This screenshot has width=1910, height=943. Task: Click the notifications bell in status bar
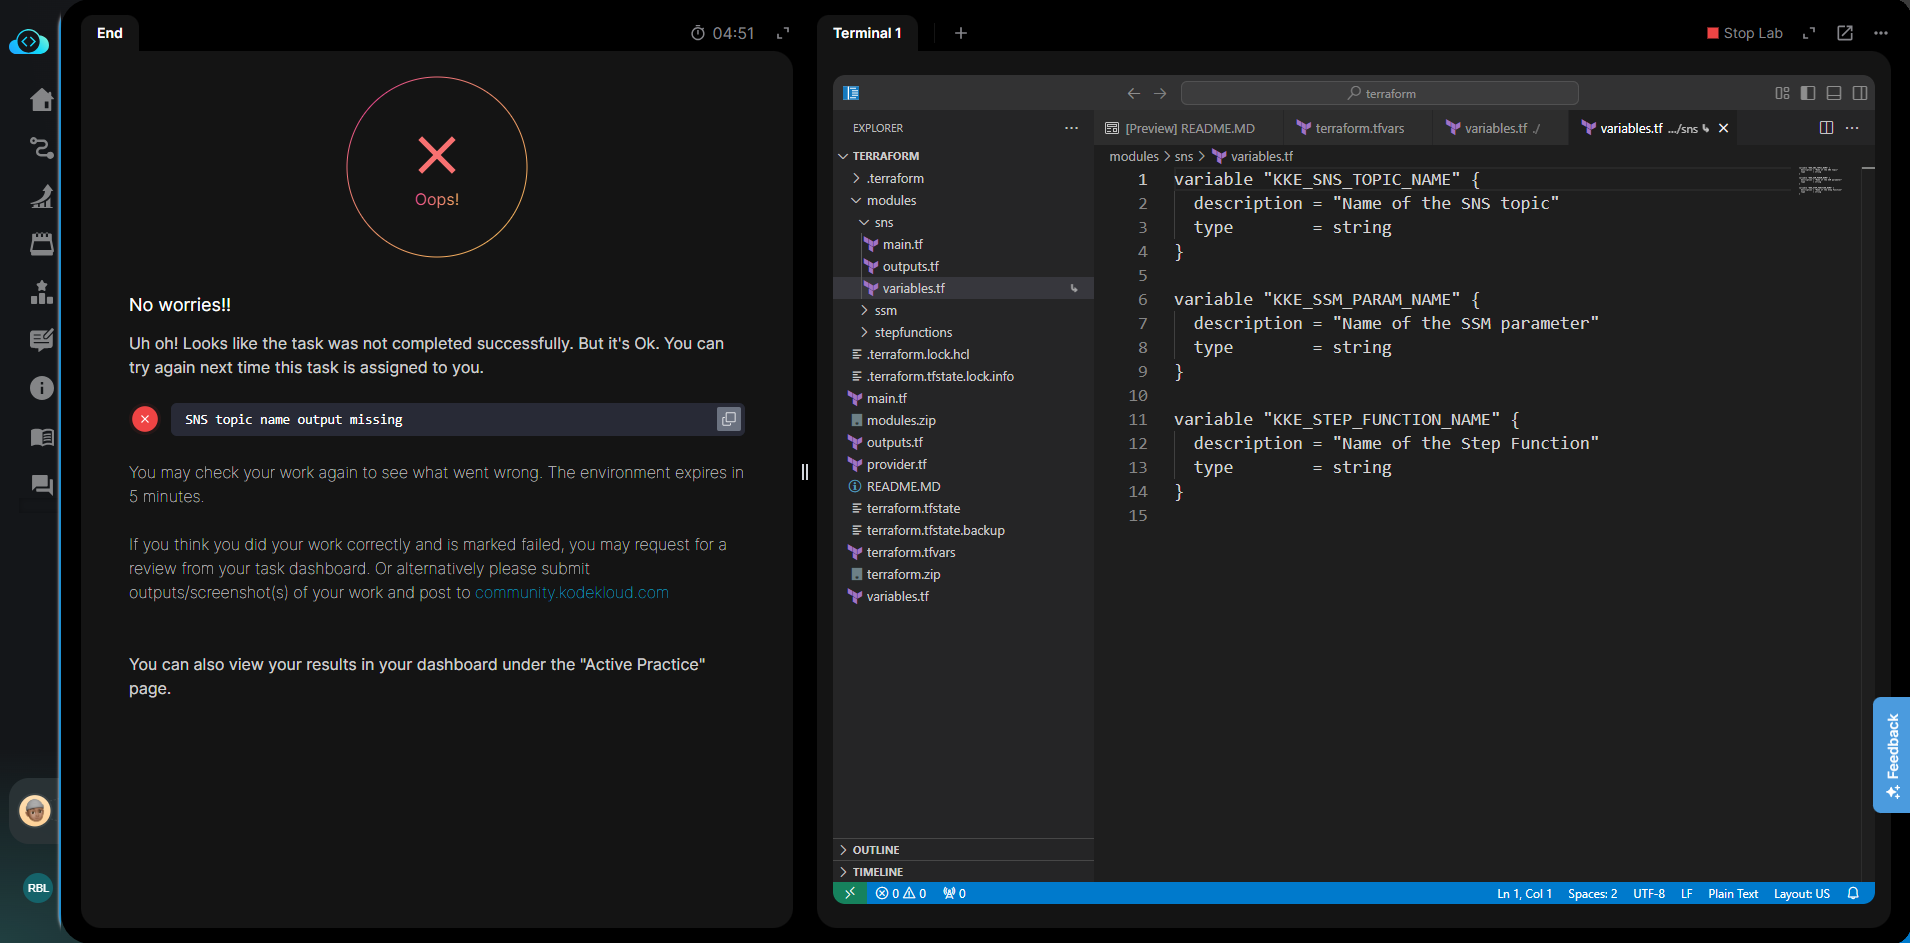(x=1853, y=893)
